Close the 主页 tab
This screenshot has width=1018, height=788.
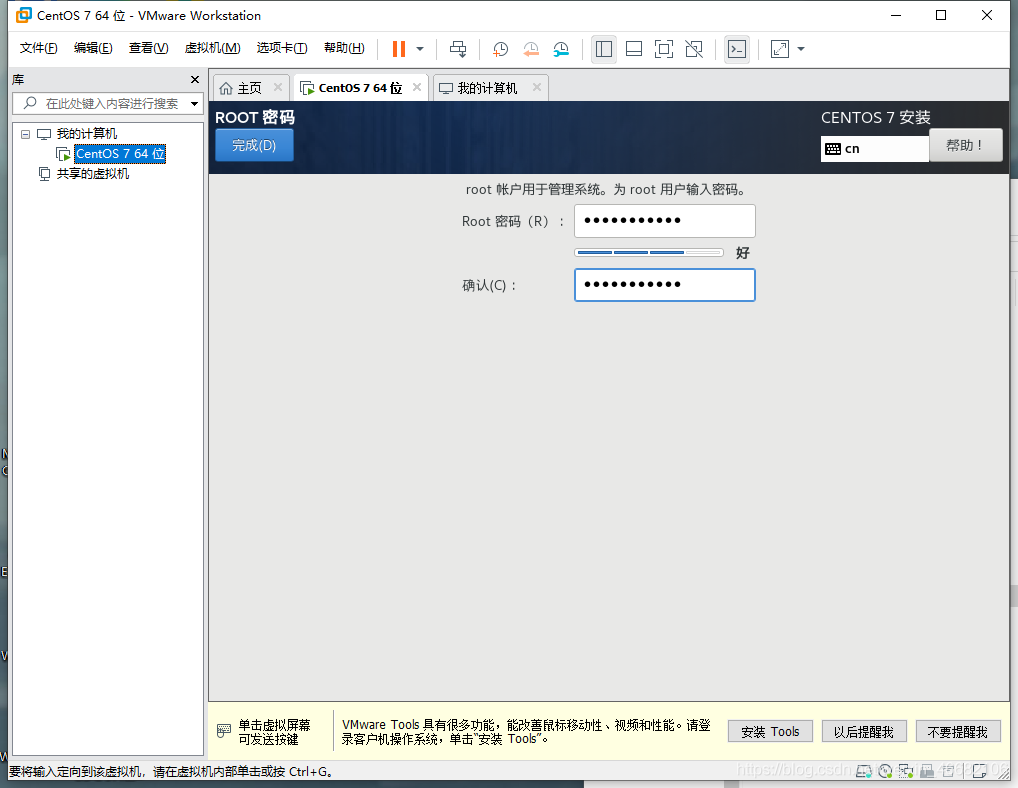278,87
